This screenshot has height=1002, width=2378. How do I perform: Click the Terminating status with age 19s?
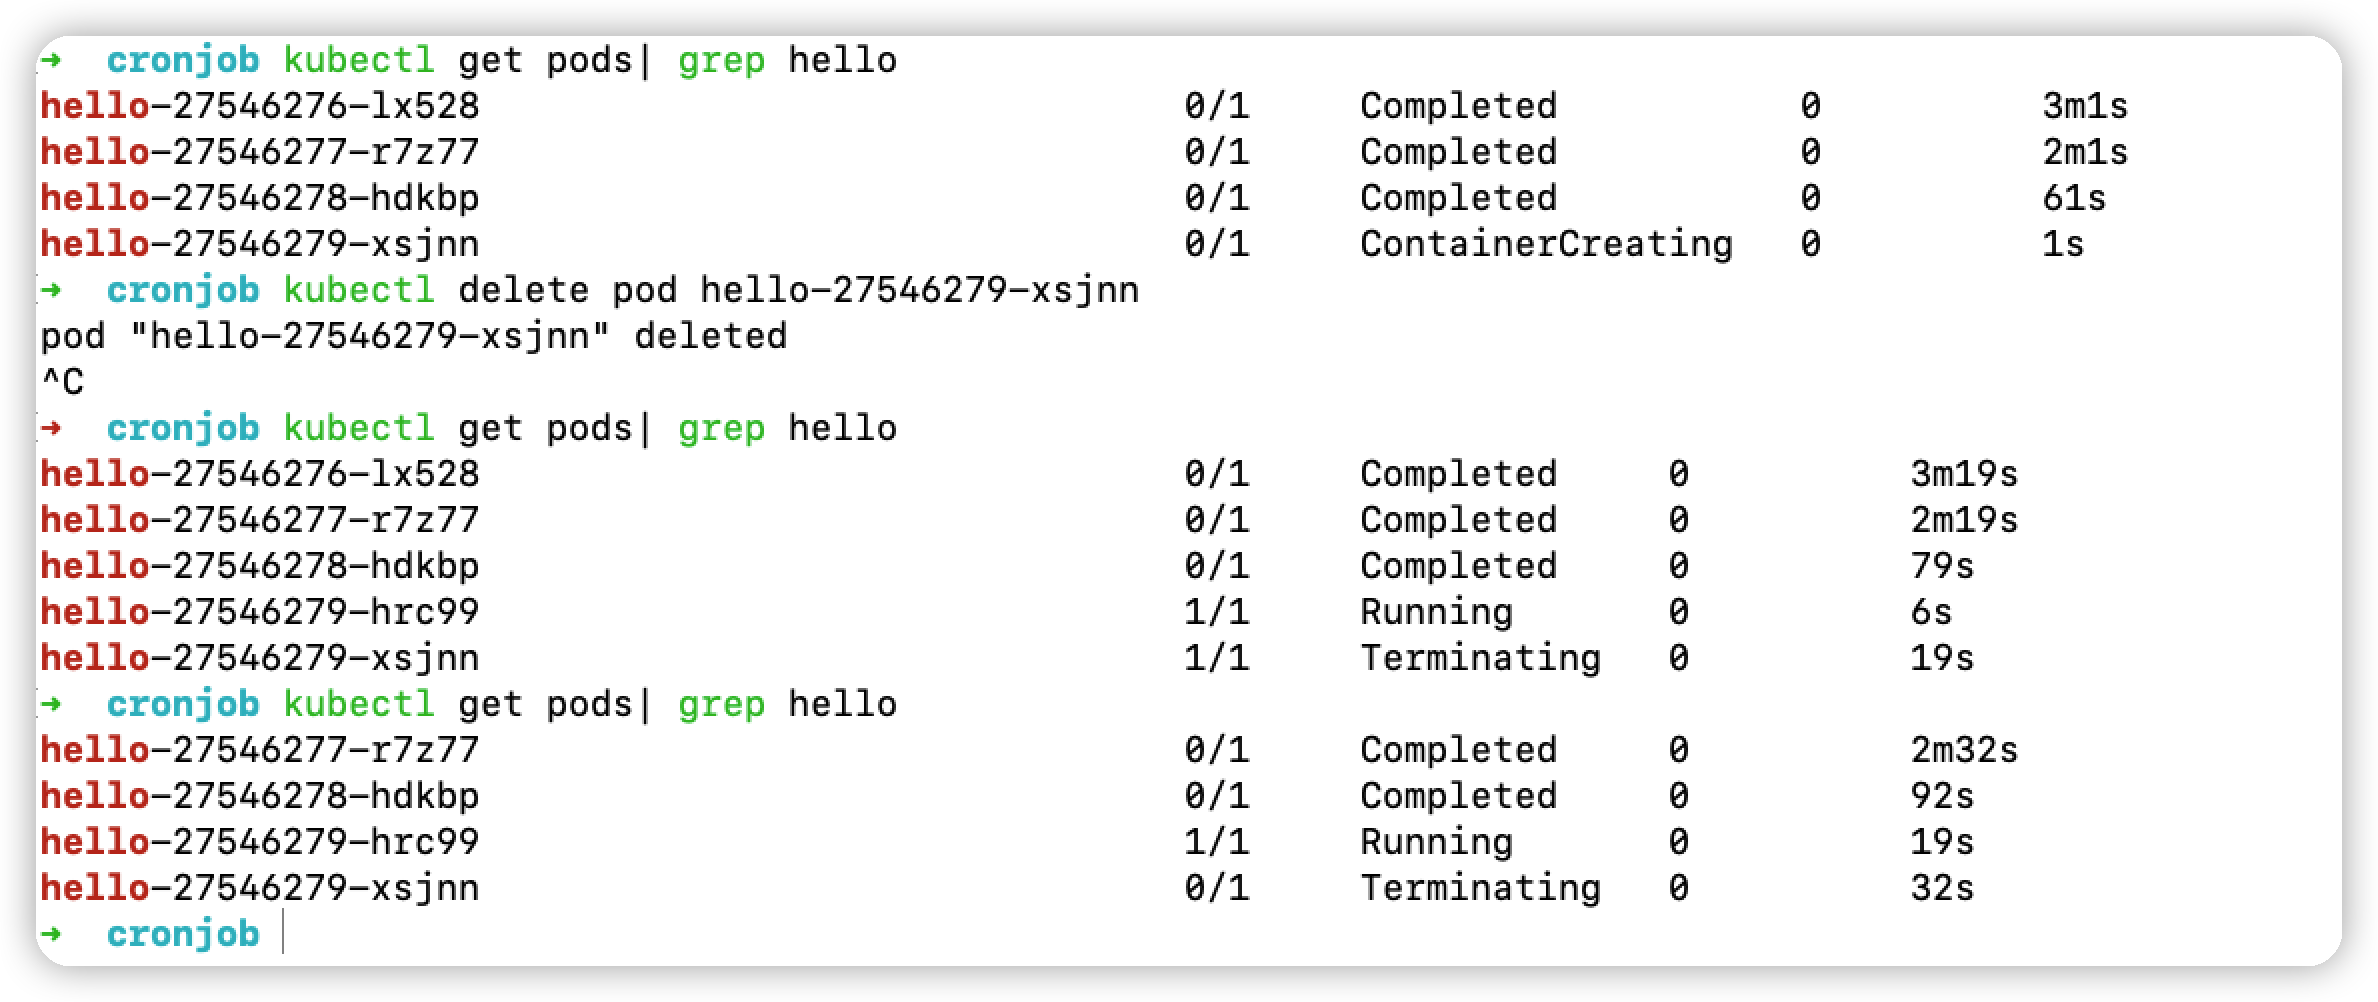(x=1480, y=659)
